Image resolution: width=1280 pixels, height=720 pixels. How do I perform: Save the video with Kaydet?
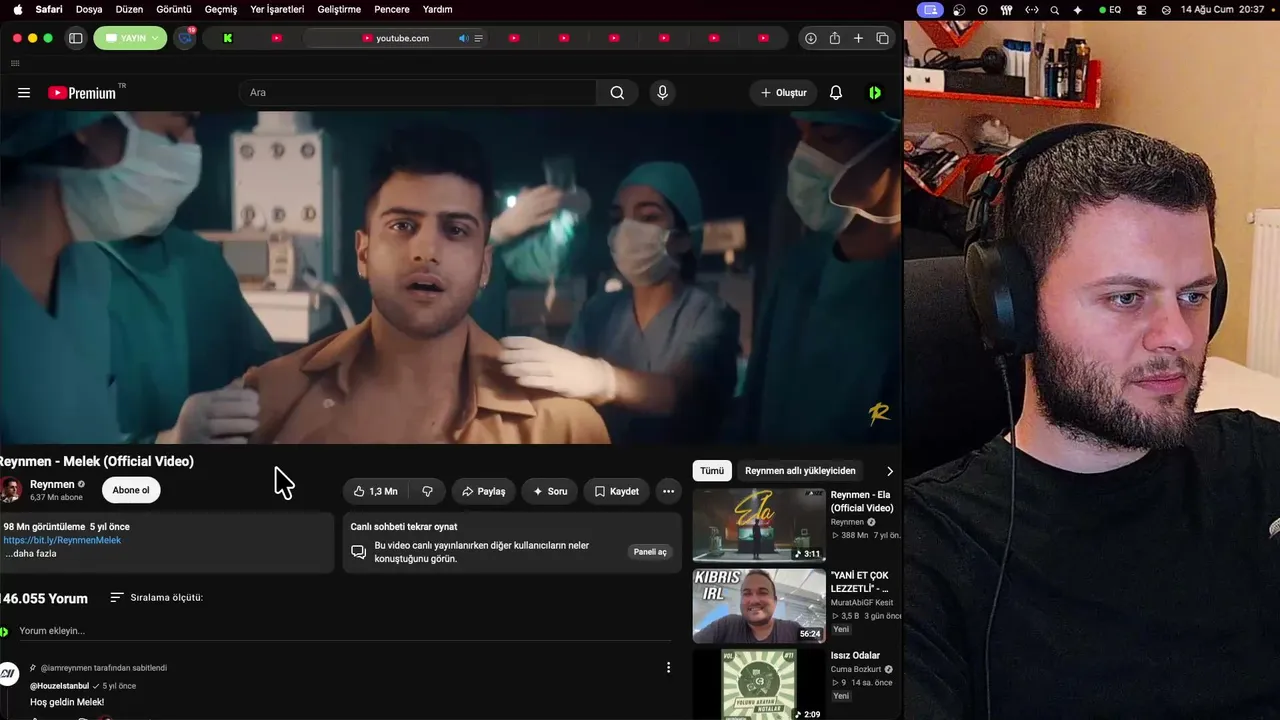(616, 491)
